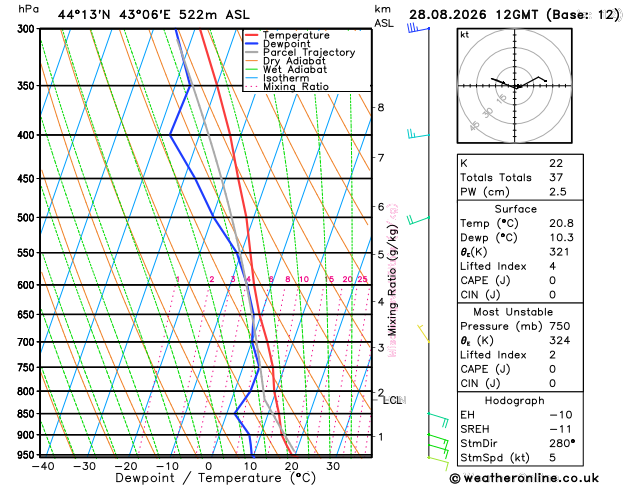The image size is (629, 486).
Task: Click the Most Unstable section header
Action: click(x=513, y=312)
